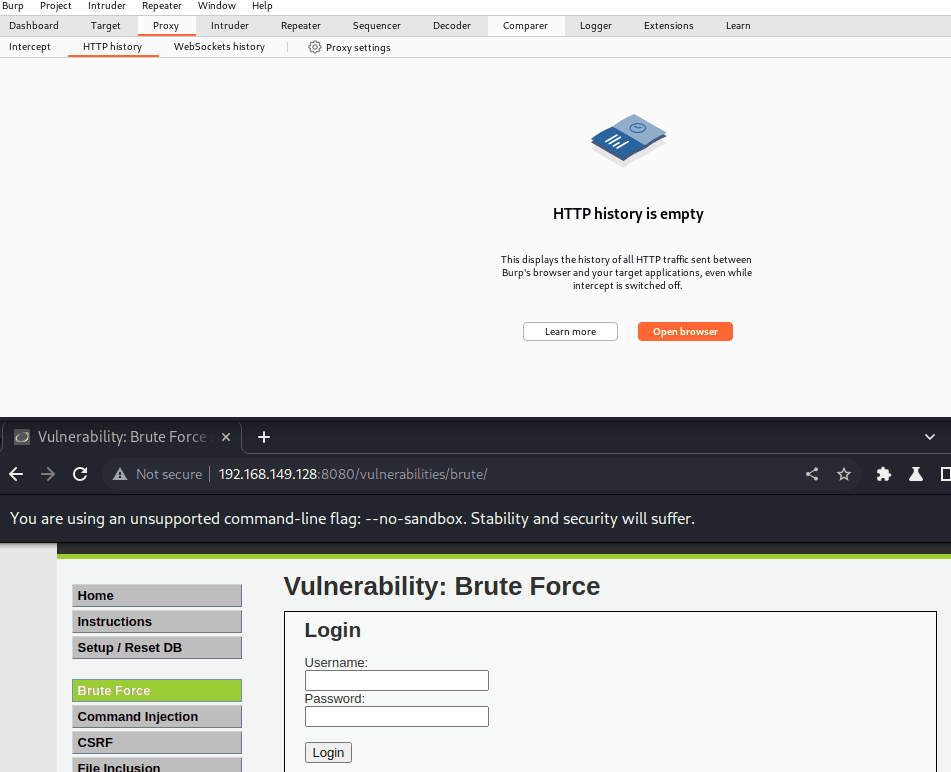951x772 pixels.
Task: Click the browser back arrow
Action: tap(16, 474)
